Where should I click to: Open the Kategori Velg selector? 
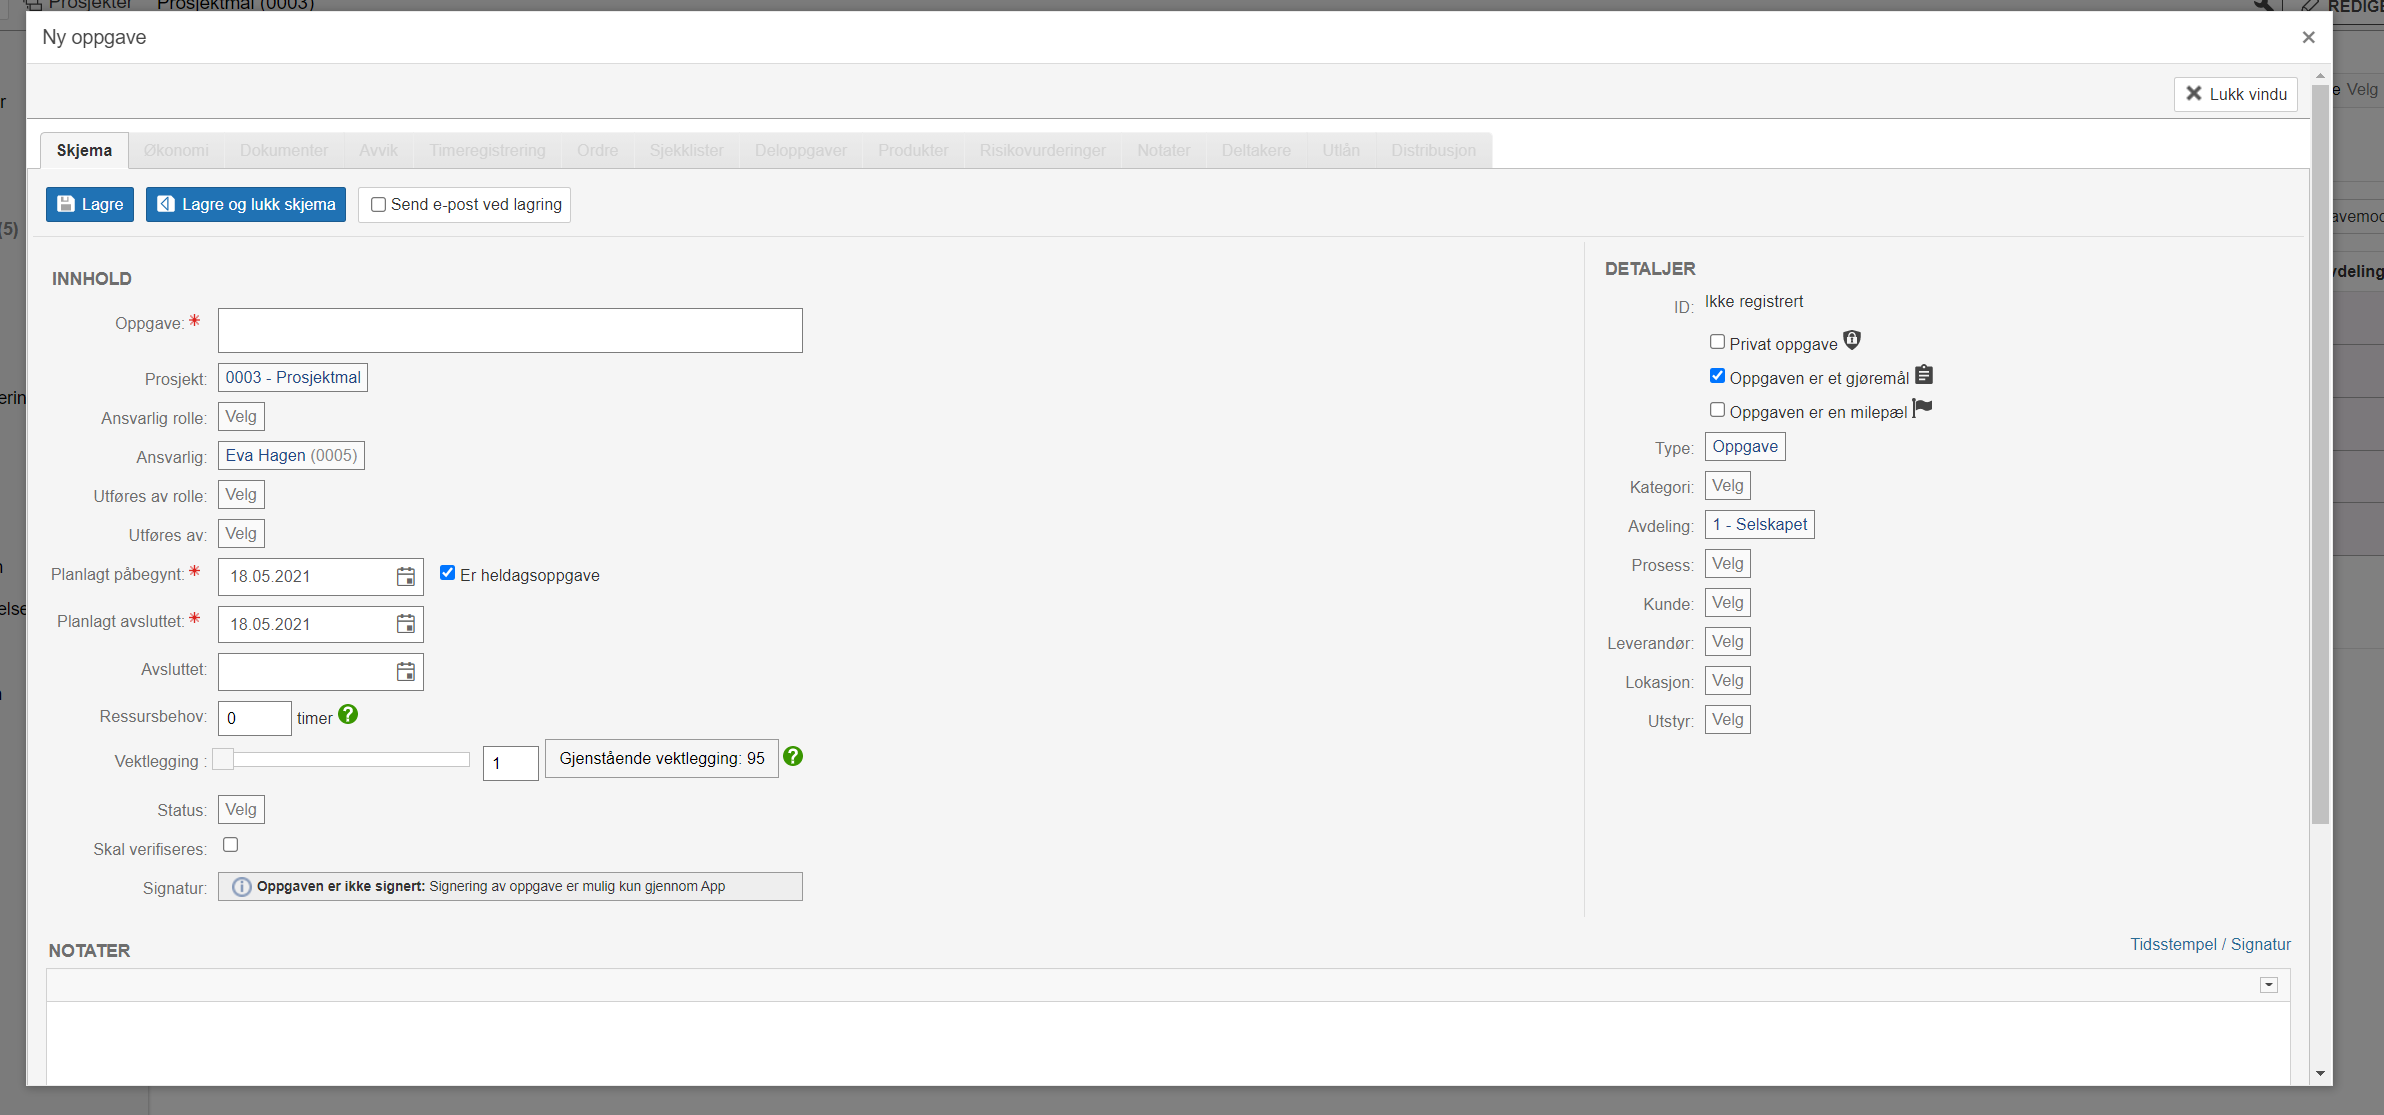pyautogui.click(x=1727, y=486)
